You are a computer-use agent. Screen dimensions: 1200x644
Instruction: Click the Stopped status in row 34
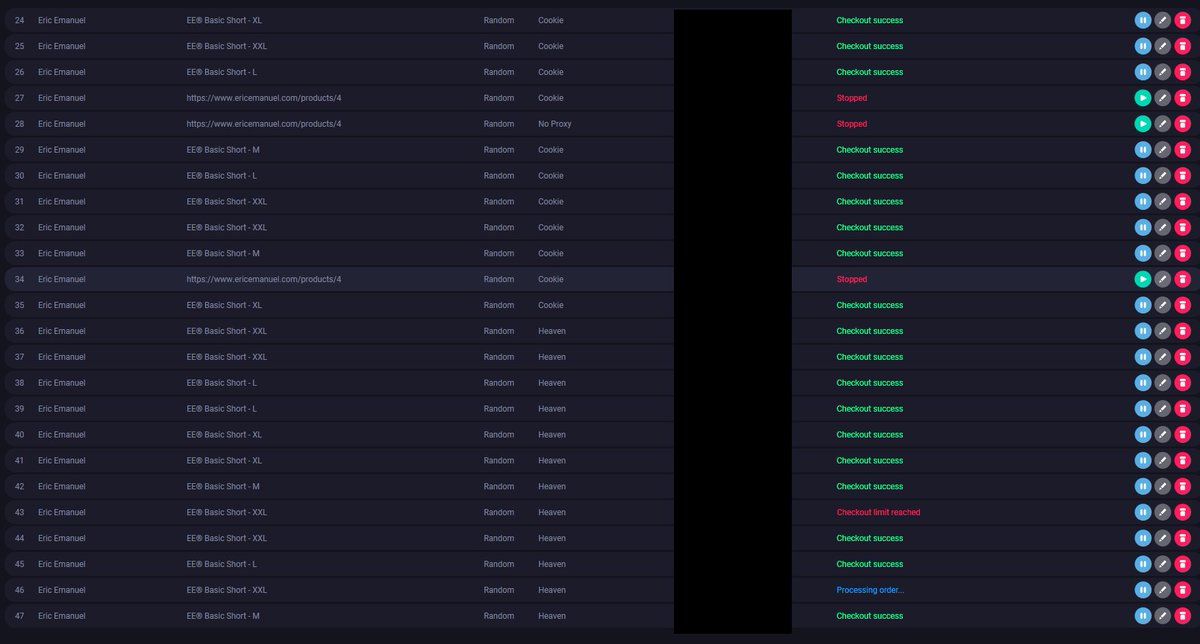click(852, 279)
